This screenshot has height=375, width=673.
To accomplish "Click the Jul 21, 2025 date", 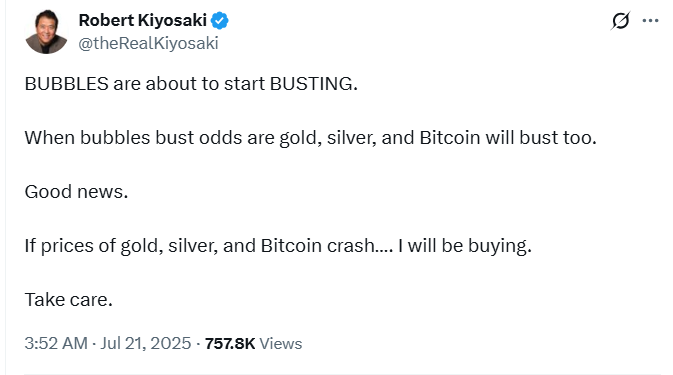I will 146,343.
